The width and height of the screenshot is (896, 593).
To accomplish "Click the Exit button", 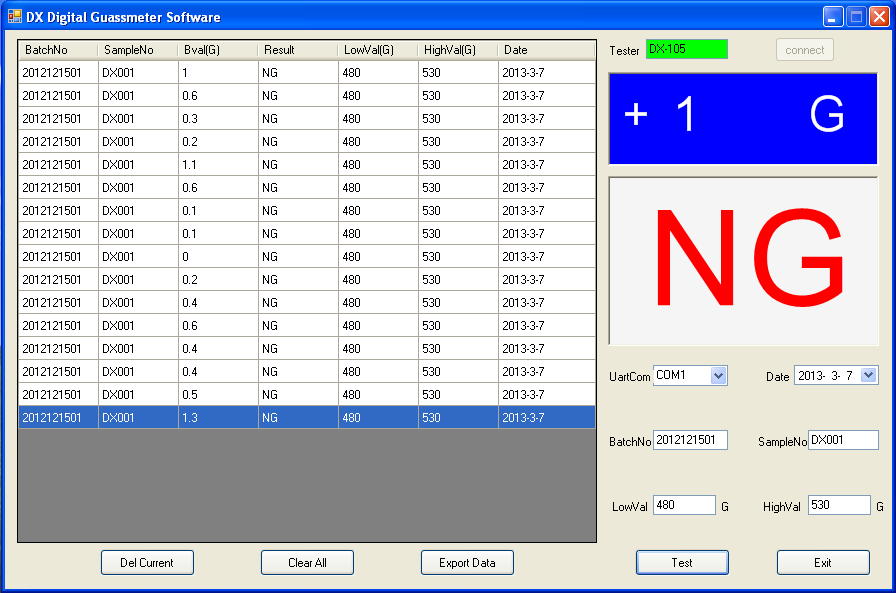I will pos(823,563).
